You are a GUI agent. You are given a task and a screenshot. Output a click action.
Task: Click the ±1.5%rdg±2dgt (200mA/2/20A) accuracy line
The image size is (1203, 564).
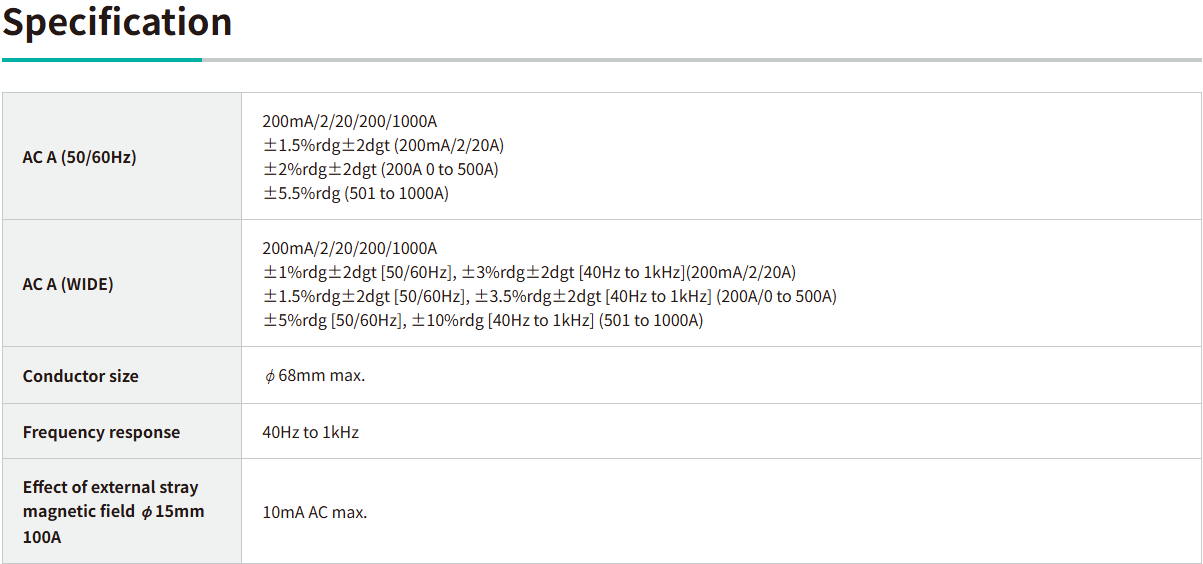(383, 145)
